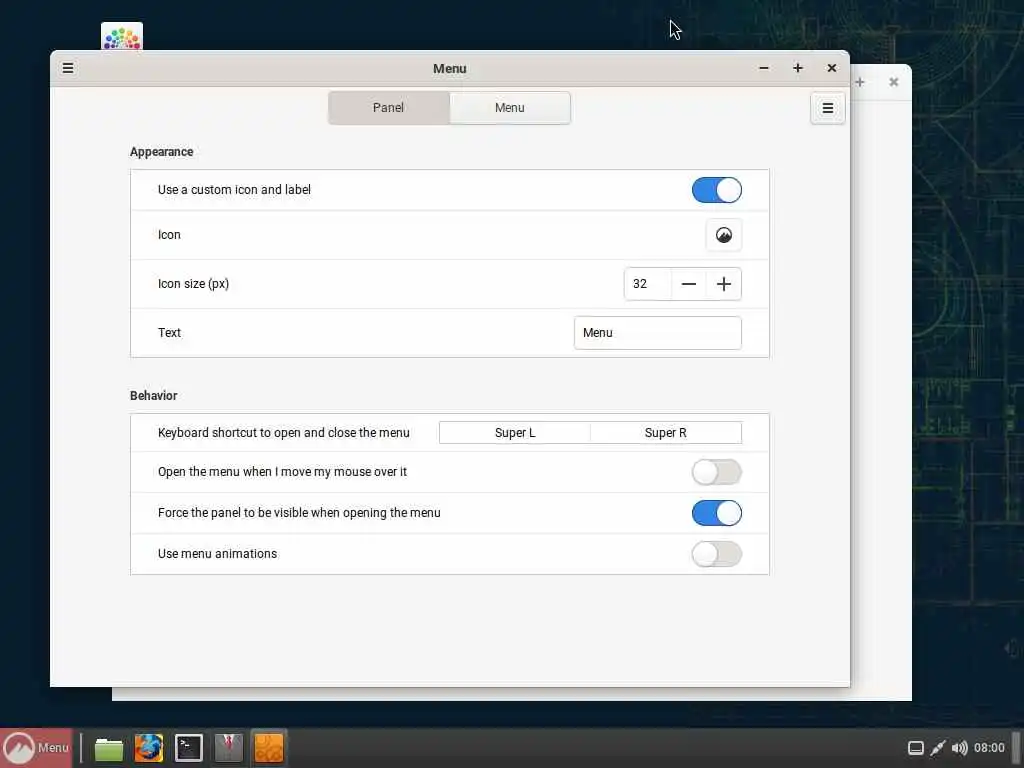Open the settings hamburger menu beside the tabs

827,108
